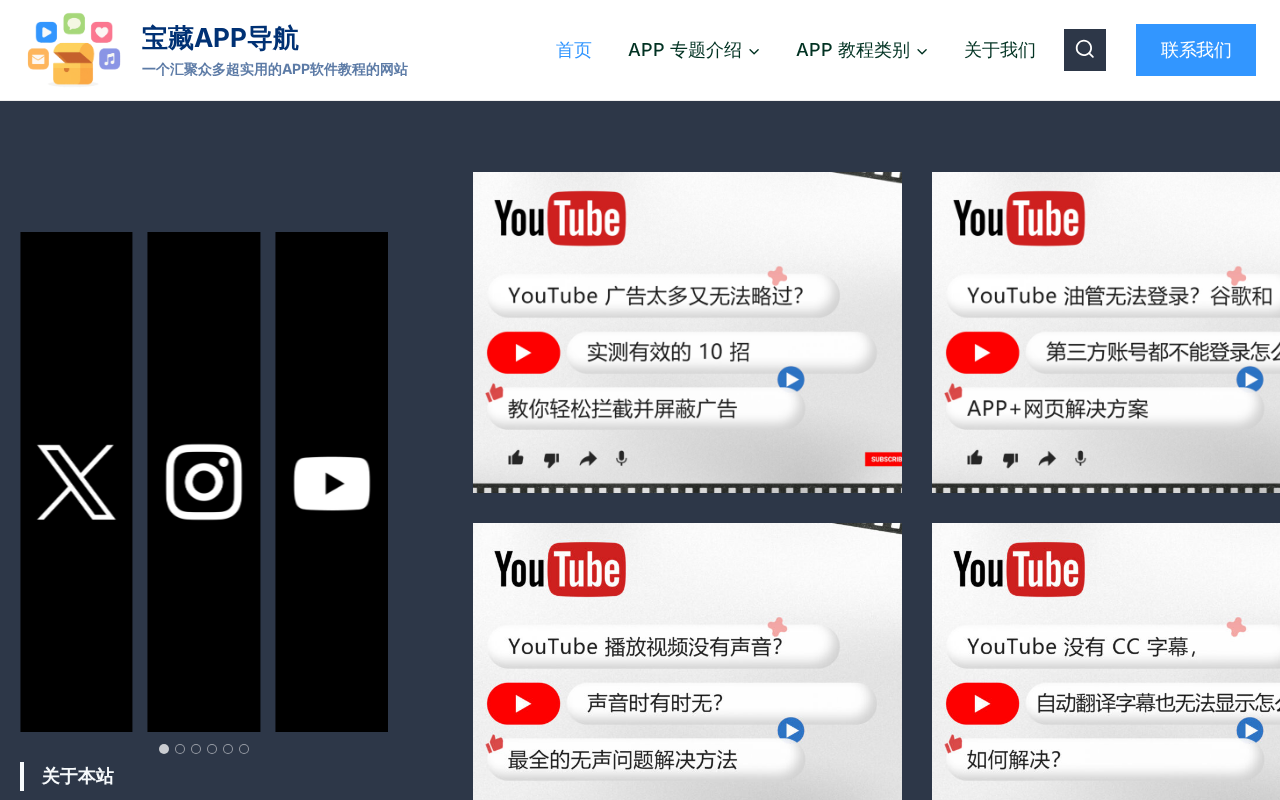The image size is (1280, 800).
Task: Open the YouTube 播放视频没有声音 article thumbnail
Action: [x=687, y=661]
